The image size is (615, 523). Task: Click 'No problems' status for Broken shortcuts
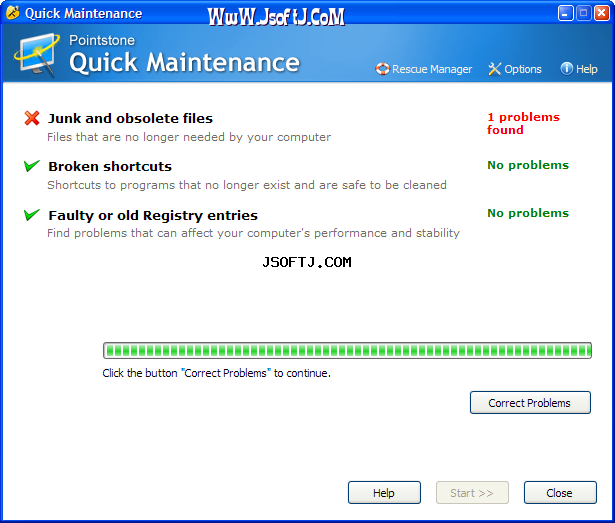[528, 165]
